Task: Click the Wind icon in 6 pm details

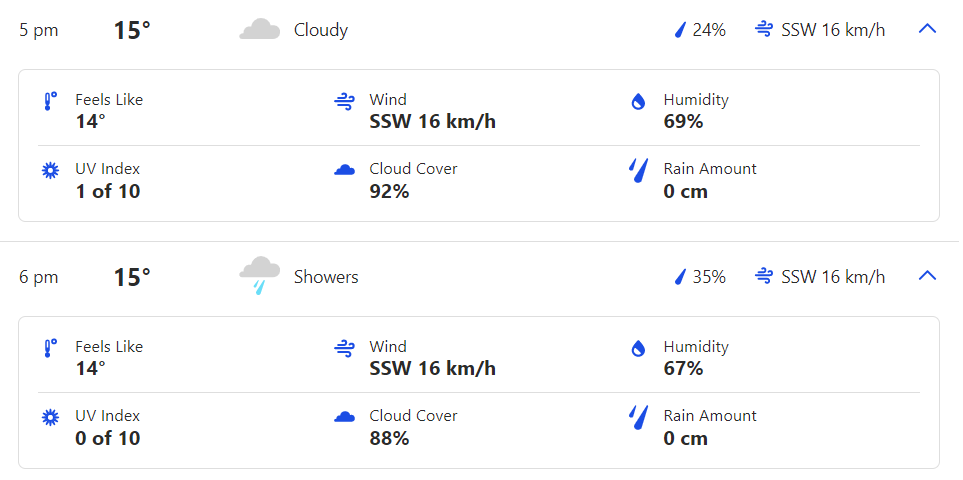Action: pos(345,348)
